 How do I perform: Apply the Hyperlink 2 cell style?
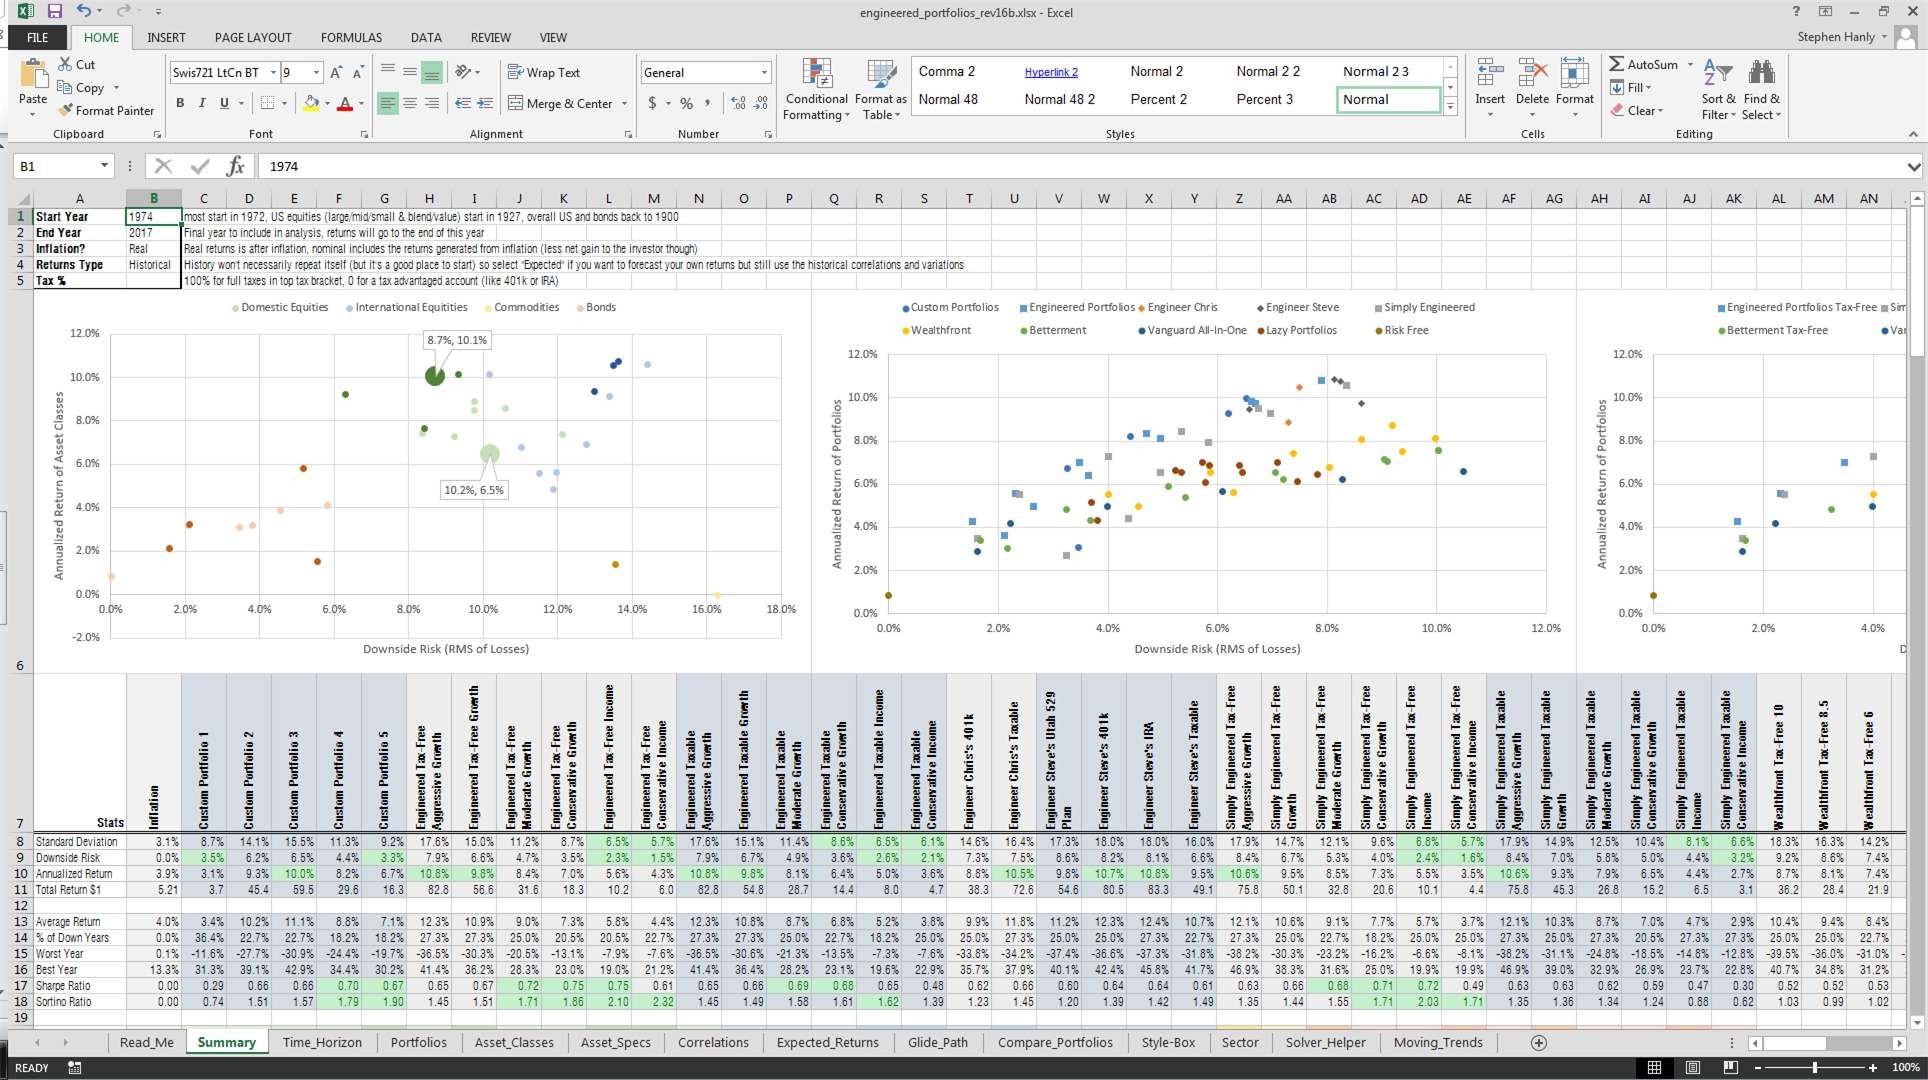[1051, 71]
